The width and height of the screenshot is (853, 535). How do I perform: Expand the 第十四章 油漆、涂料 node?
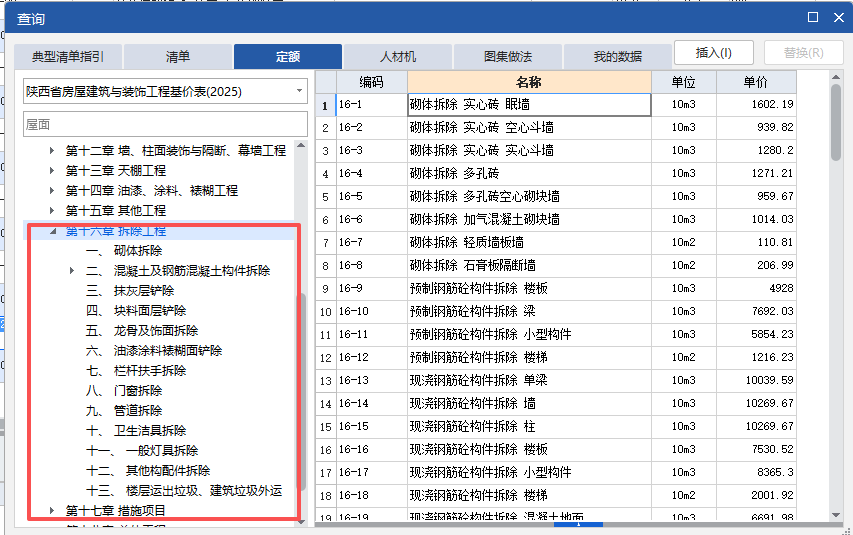pos(52,190)
